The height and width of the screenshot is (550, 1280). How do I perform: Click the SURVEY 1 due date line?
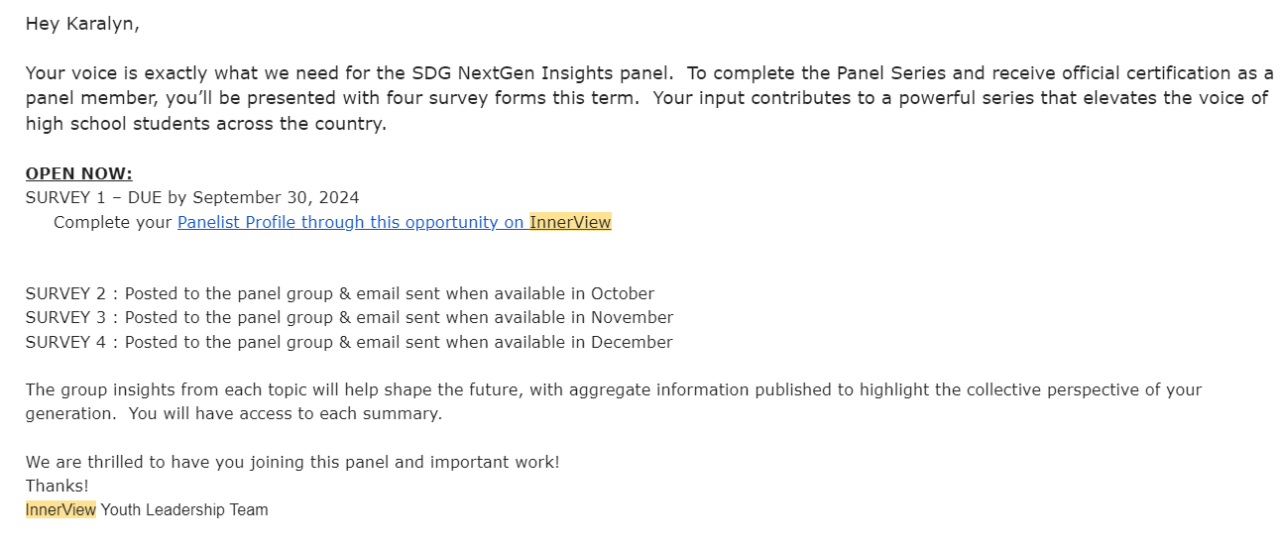tap(192, 197)
